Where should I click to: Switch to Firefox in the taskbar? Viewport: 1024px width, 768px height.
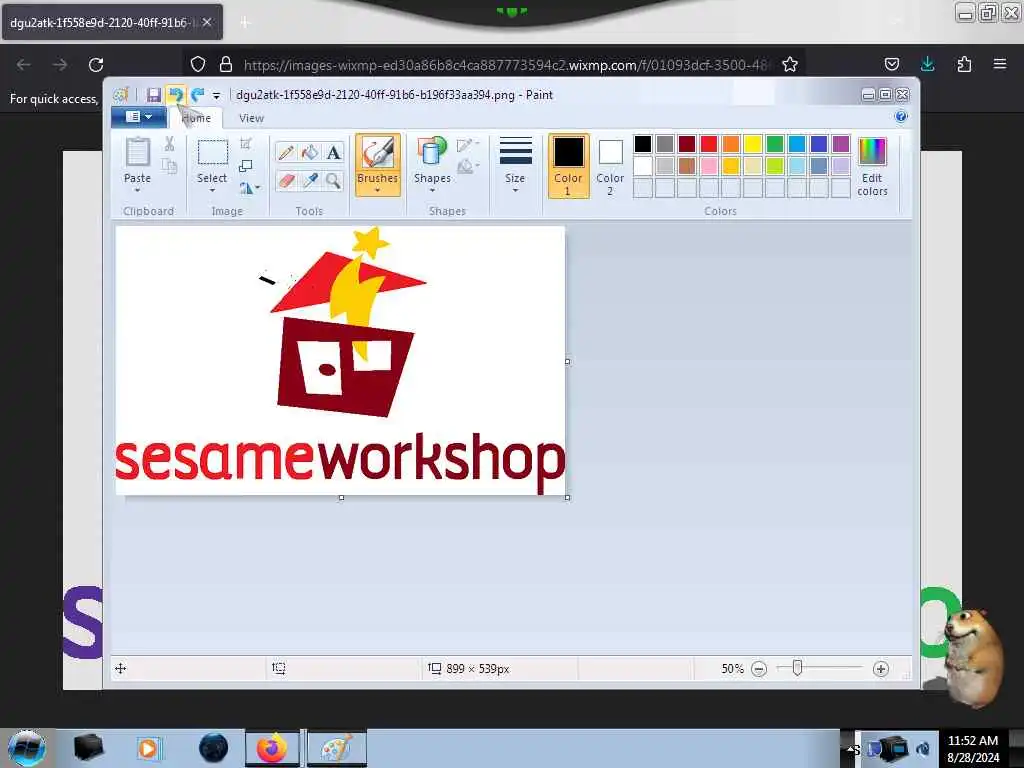click(272, 748)
